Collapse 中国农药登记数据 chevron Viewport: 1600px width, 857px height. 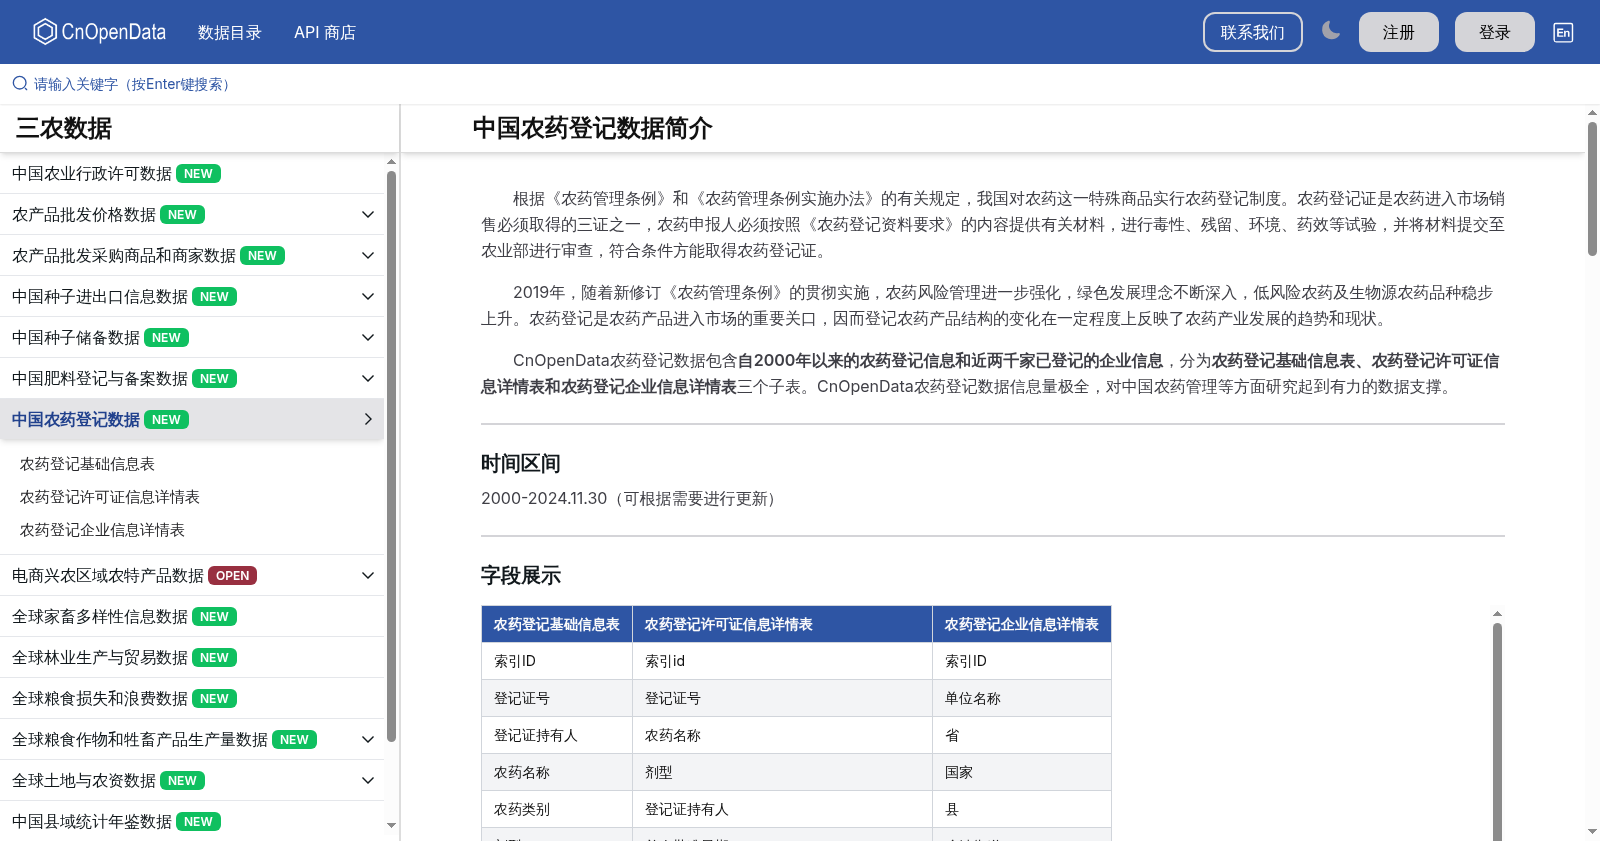coord(368,420)
